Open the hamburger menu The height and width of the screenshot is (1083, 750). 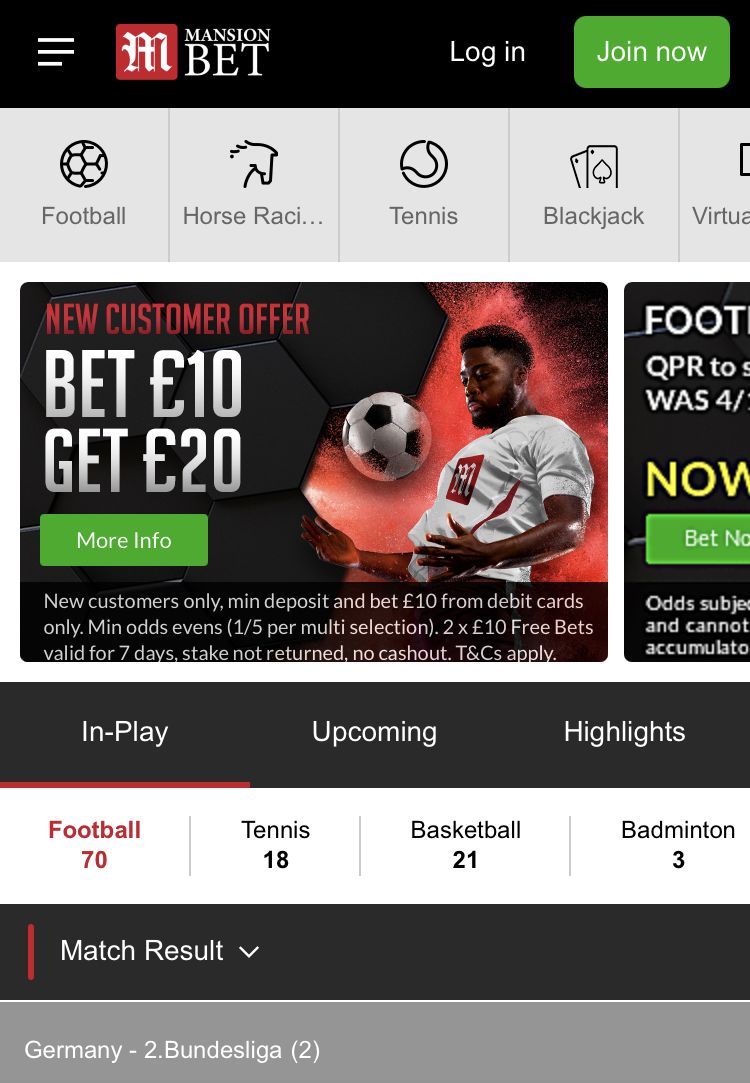pos(56,52)
